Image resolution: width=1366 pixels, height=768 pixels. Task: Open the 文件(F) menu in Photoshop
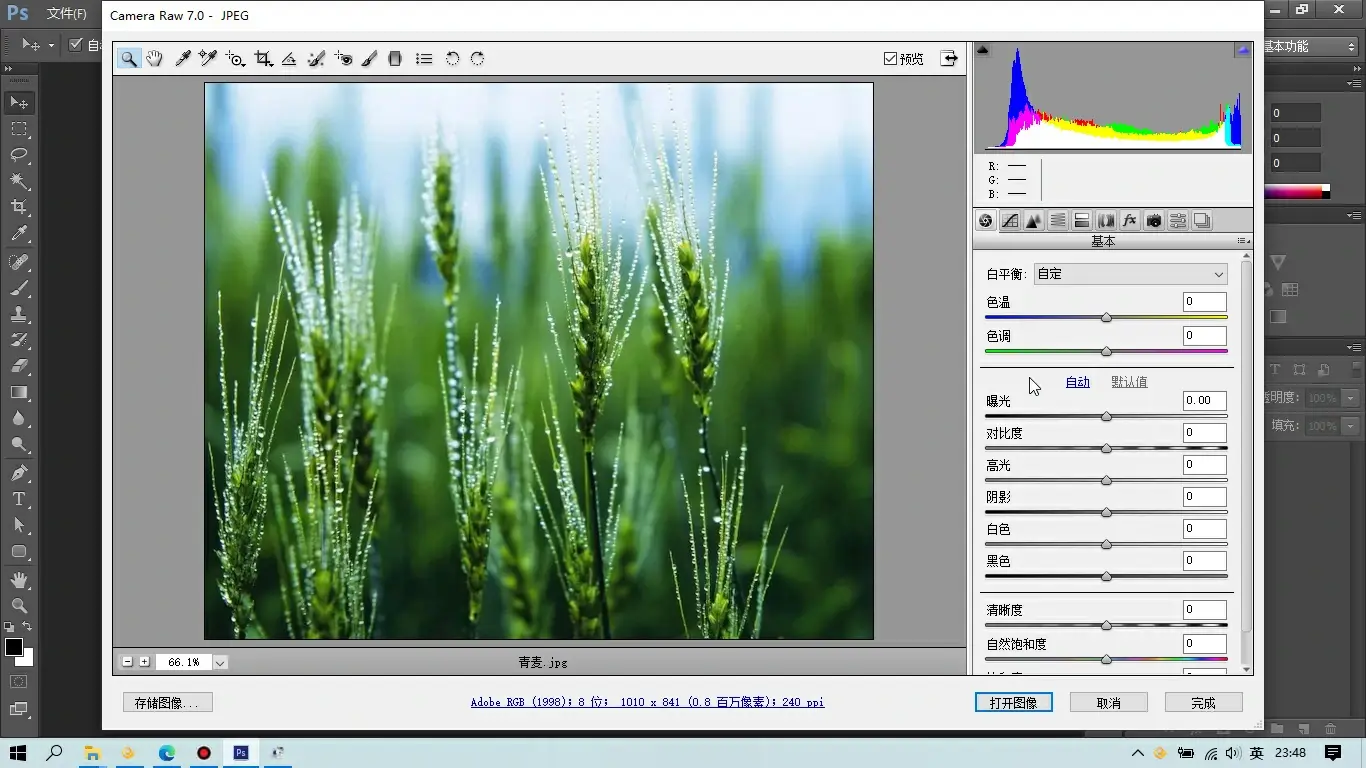point(67,14)
